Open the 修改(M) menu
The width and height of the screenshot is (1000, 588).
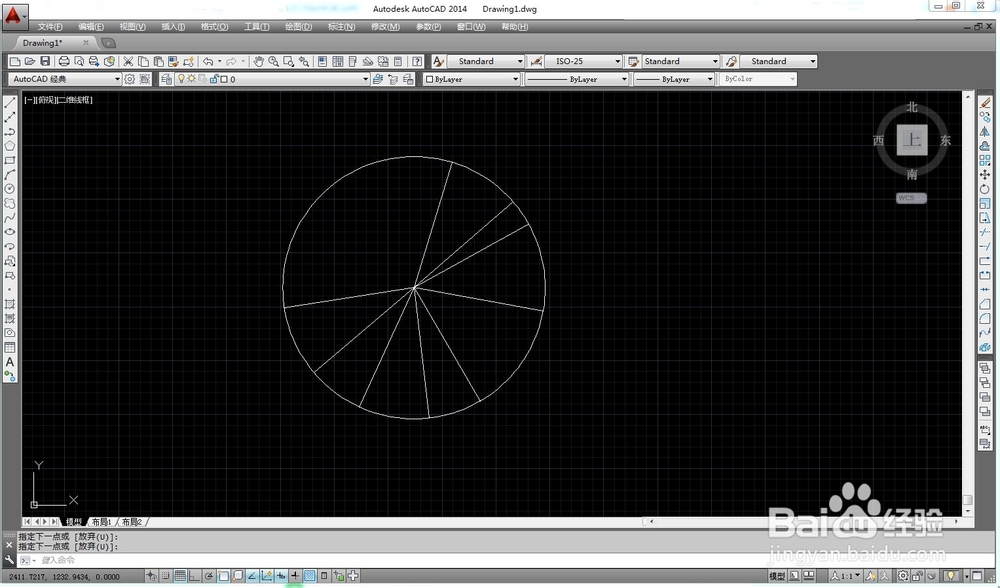[x=385, y=27]
